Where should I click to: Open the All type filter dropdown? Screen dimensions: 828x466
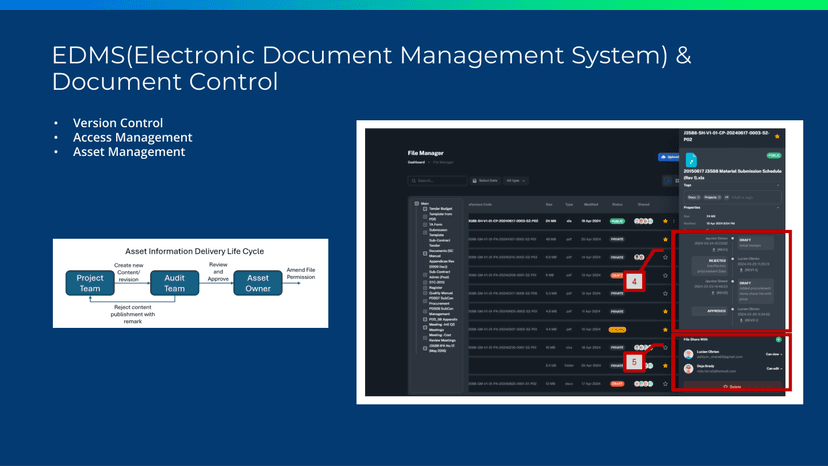pos(517,181)
